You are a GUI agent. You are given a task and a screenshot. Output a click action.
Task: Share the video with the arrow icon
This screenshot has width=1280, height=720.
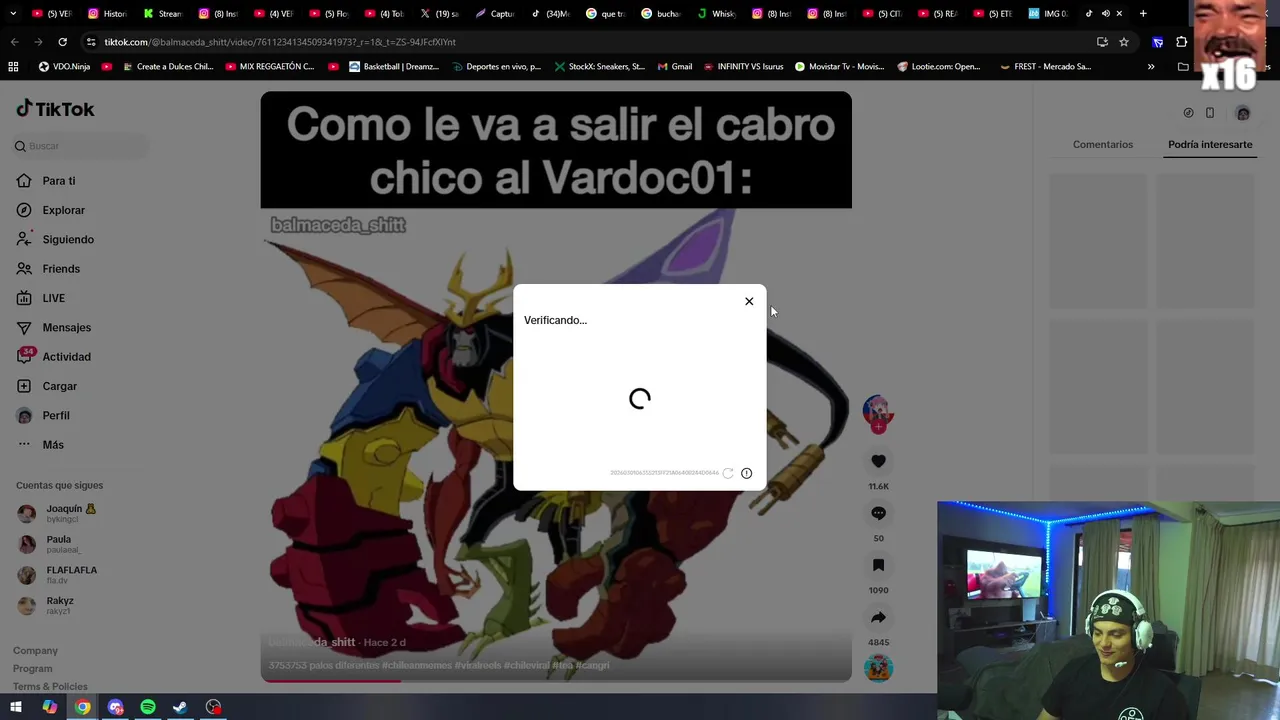pyautogui.click(x=878, y=617)
